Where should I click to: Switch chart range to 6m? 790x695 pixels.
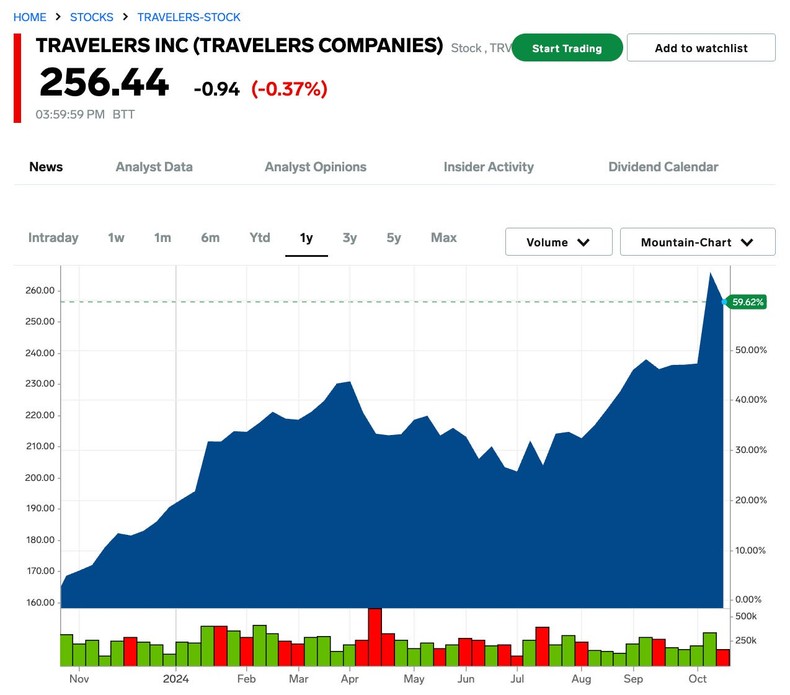(x=210, y=238)
